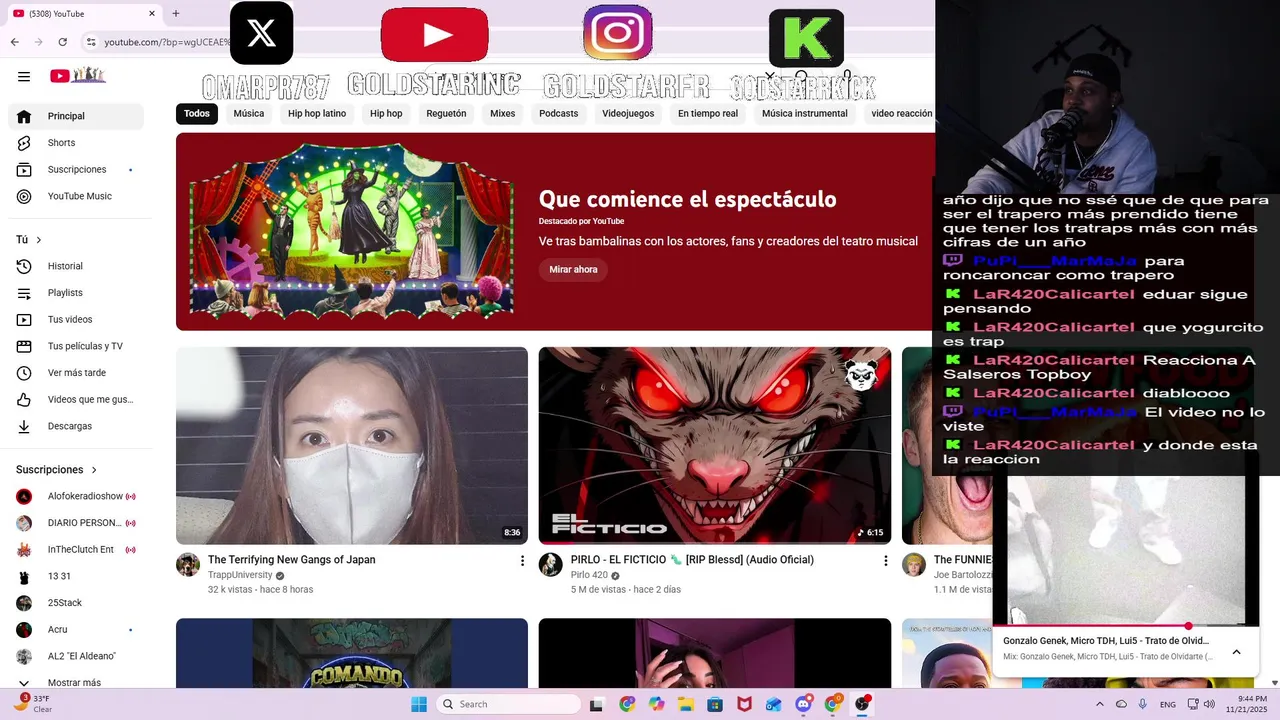Go to Principal home in sidebar

tap(76, 116)
